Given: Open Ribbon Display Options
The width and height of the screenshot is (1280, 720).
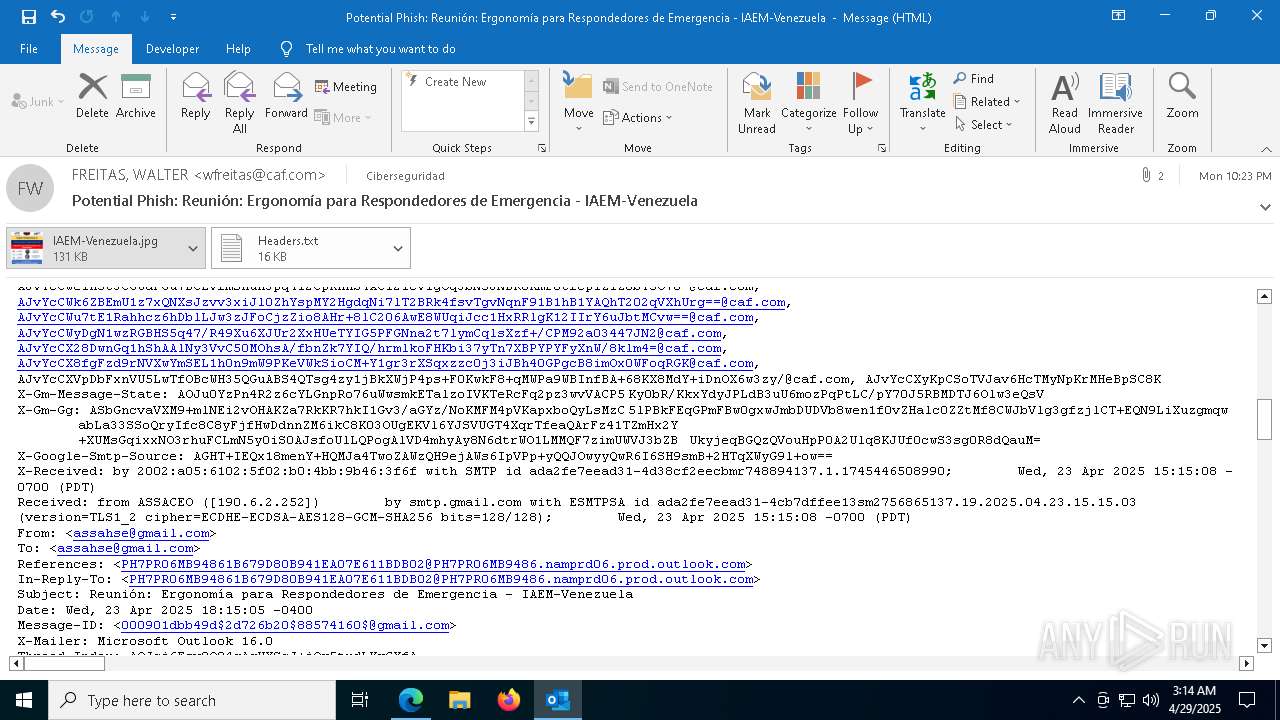Looking at the screenshot, I should click(x=1118, y=16).
